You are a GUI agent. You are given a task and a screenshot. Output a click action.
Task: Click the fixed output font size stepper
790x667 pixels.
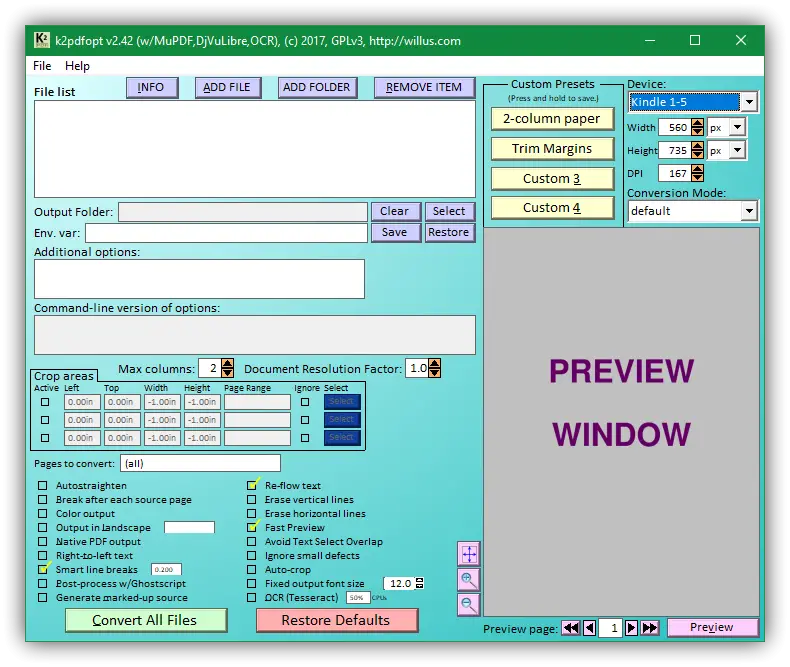tap(419, 583)
